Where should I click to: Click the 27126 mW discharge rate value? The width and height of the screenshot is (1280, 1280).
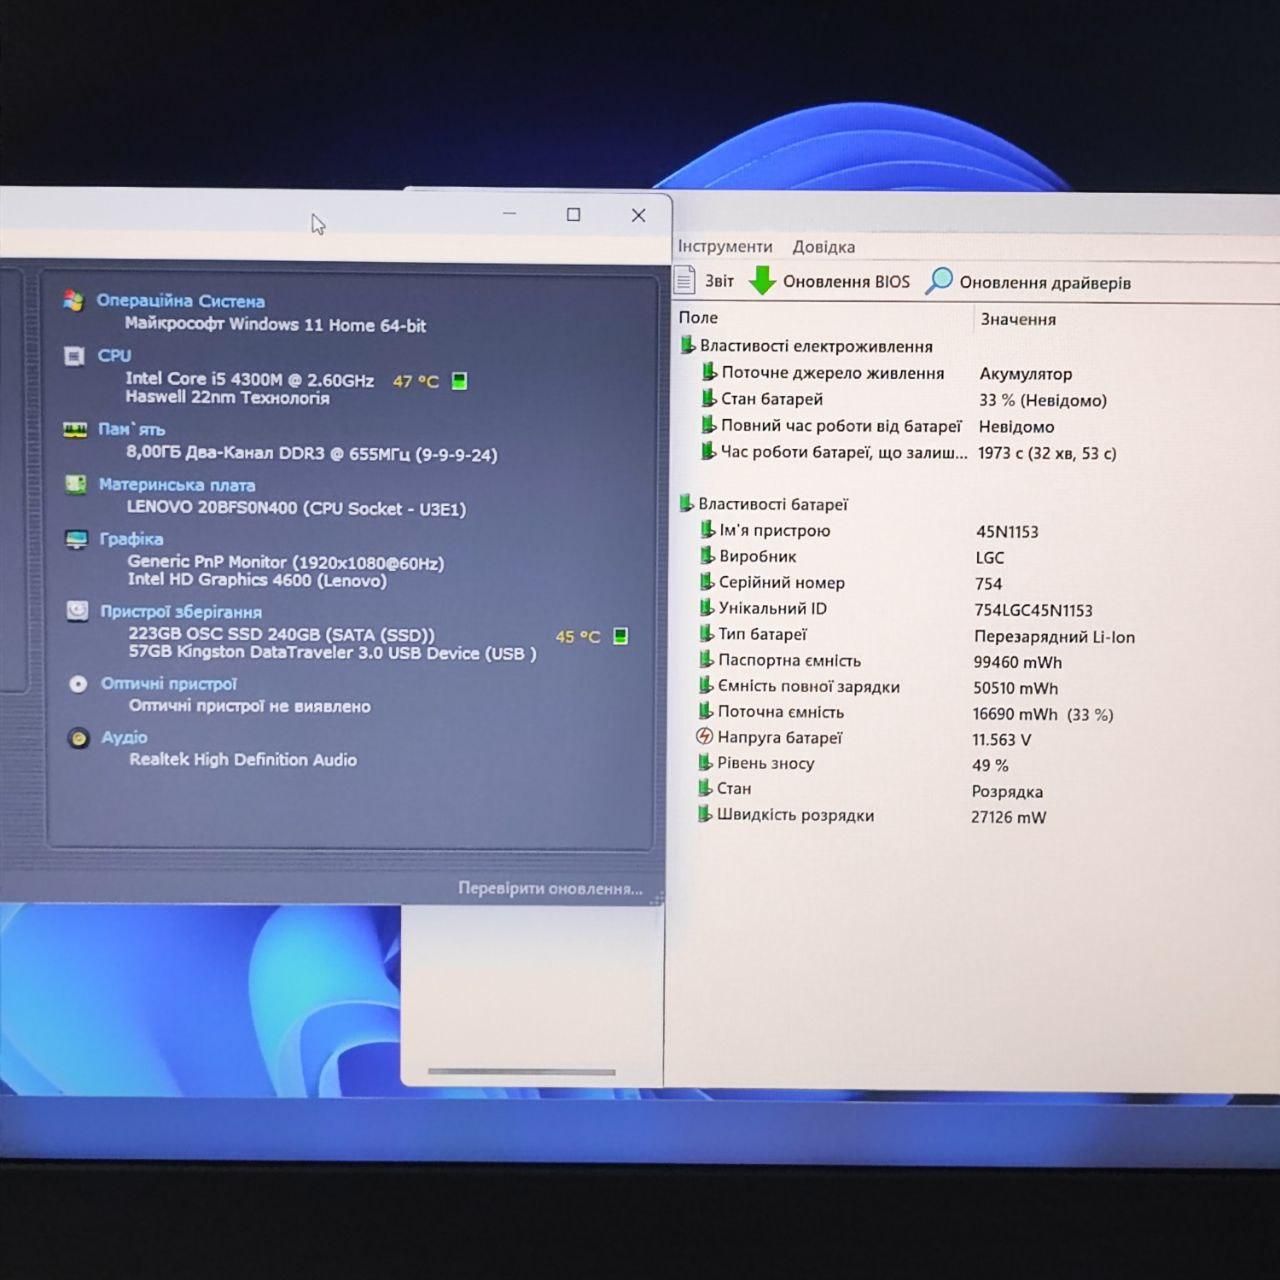coord(1009,817)
